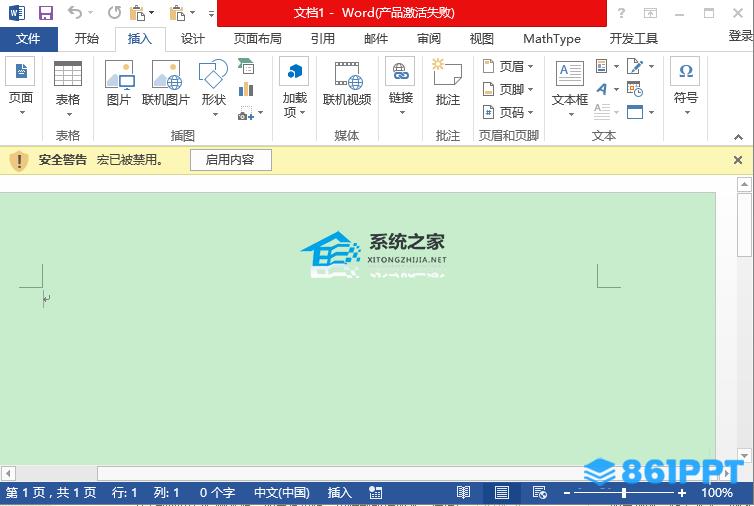
Task: Click the 100% zoom level
Action: pyautogui.click(x=717, y=493)
